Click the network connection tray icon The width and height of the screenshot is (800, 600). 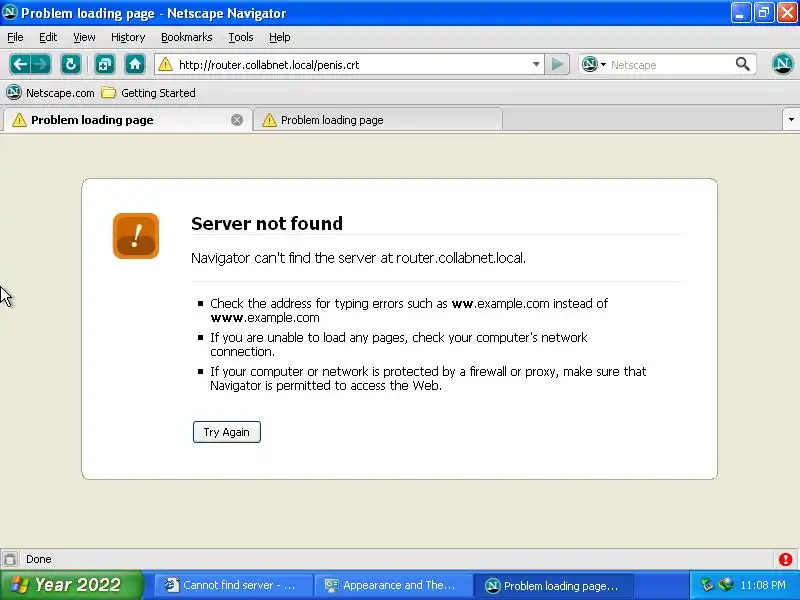(x=726, y=585)
